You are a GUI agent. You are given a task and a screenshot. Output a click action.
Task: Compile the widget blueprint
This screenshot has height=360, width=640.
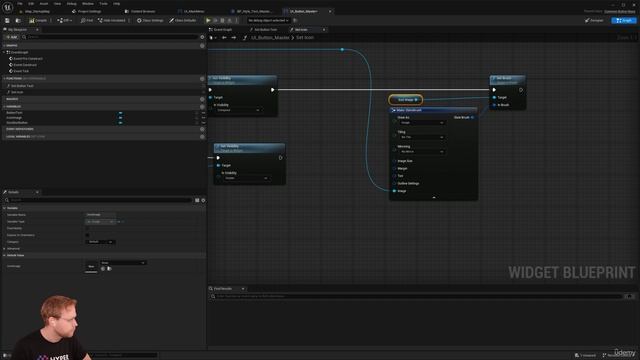(38, 20)
